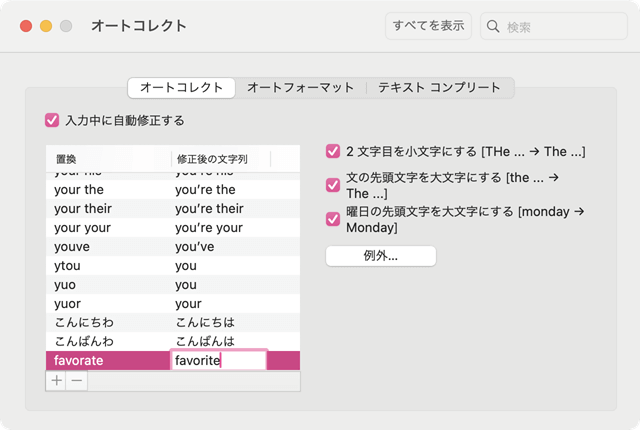Click the minus button to remove entry
Viewport: 640px width, 430px height.
coord(77,381)
